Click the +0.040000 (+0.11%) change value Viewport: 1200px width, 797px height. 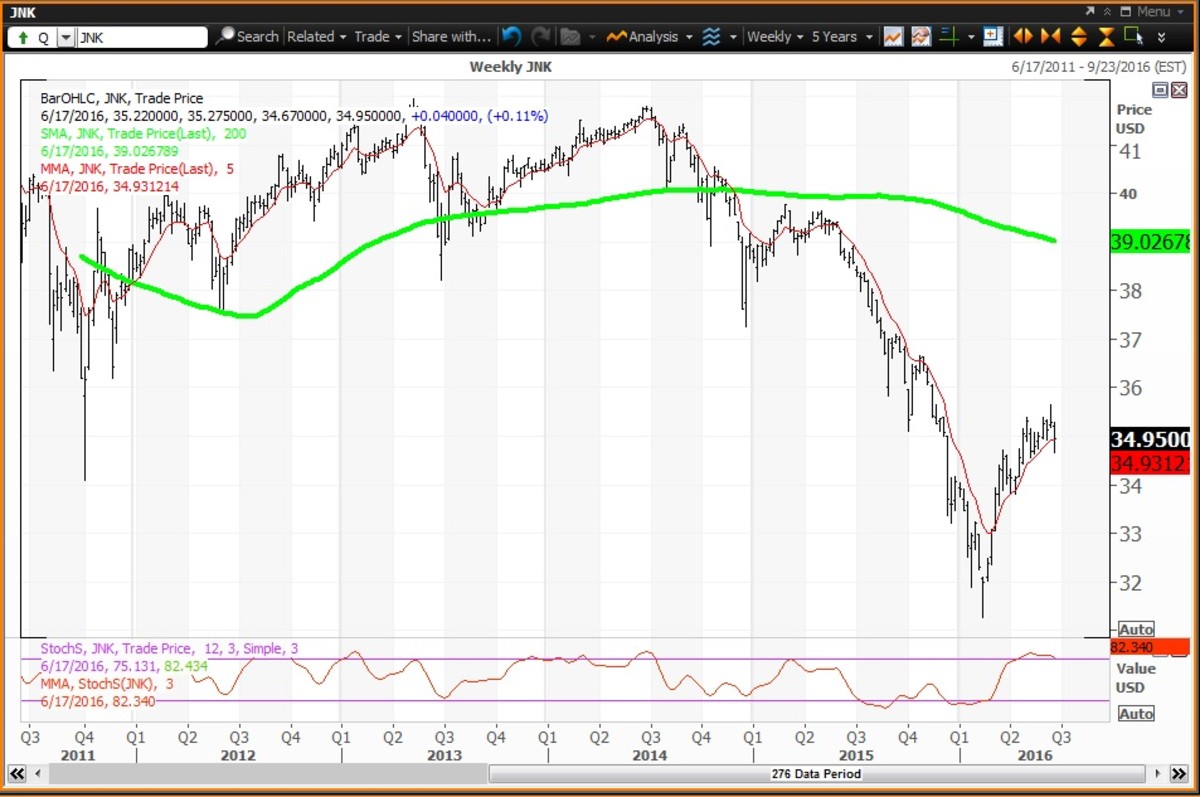pyautogui.click(x=479, y=116)
